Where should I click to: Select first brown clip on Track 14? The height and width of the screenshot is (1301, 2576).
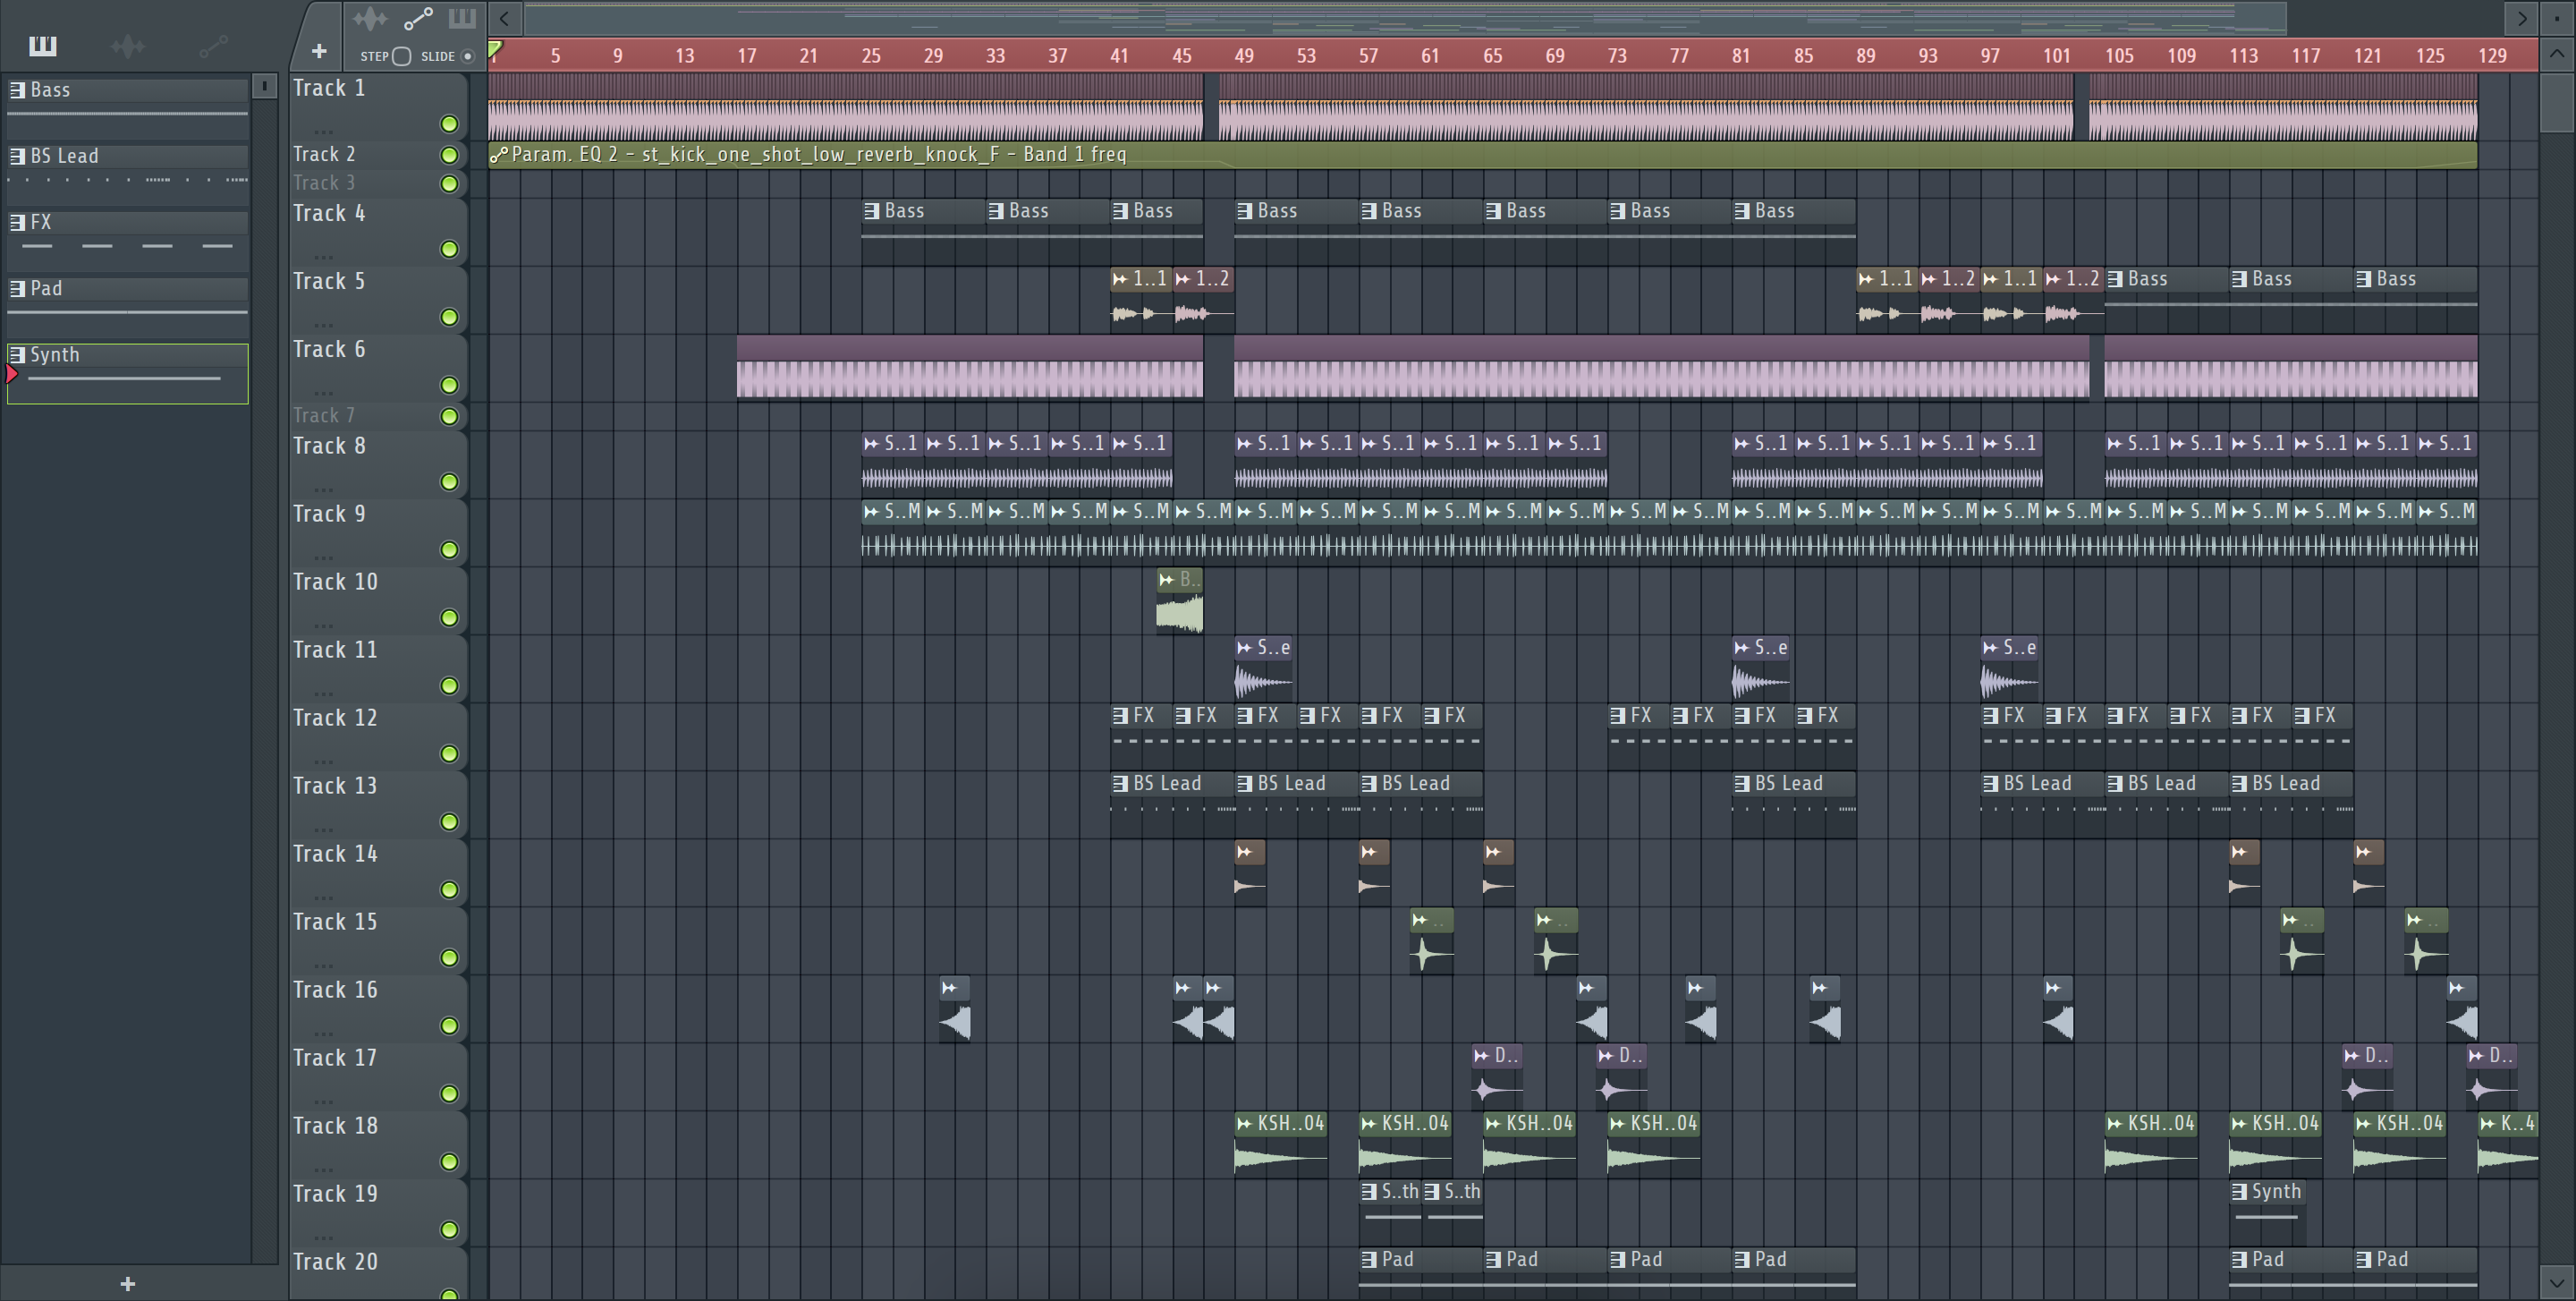[1250, 873]
